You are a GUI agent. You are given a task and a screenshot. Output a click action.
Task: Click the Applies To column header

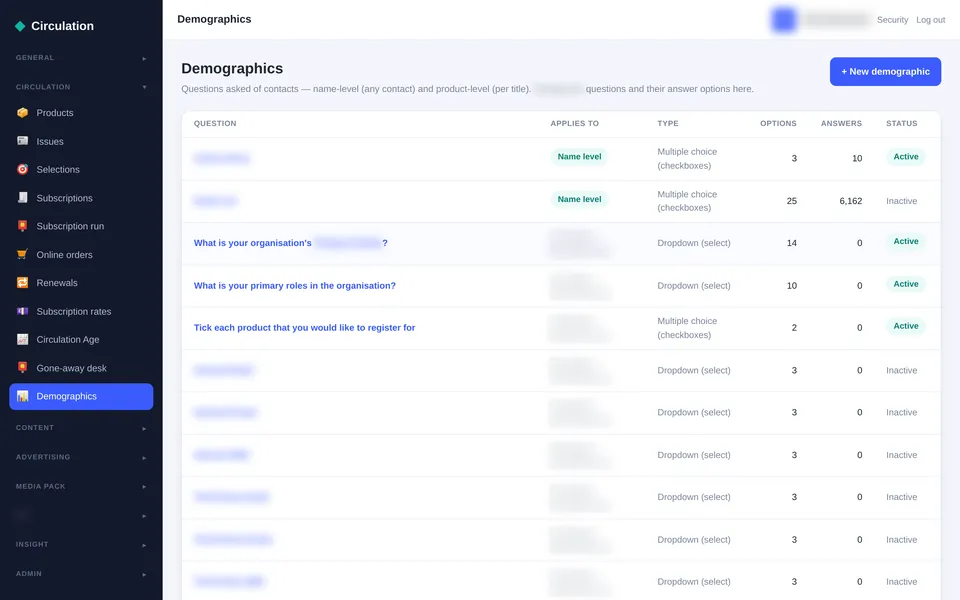pos(574,123)
